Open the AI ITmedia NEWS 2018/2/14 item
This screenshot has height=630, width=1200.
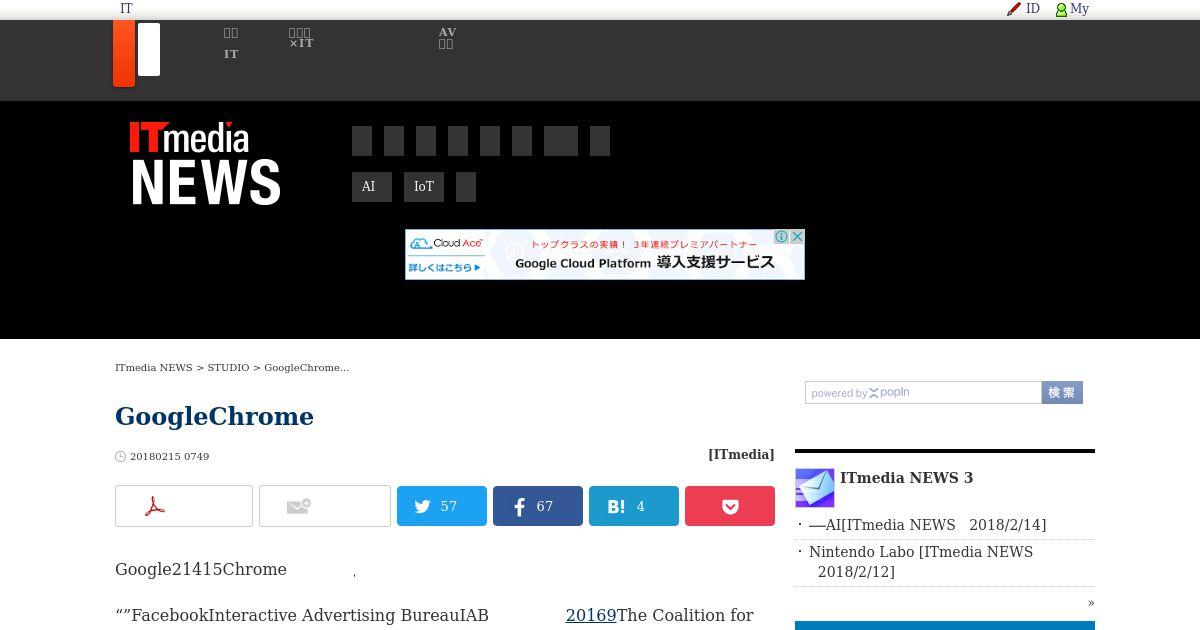pyautogui.click(x=927, y=525)
